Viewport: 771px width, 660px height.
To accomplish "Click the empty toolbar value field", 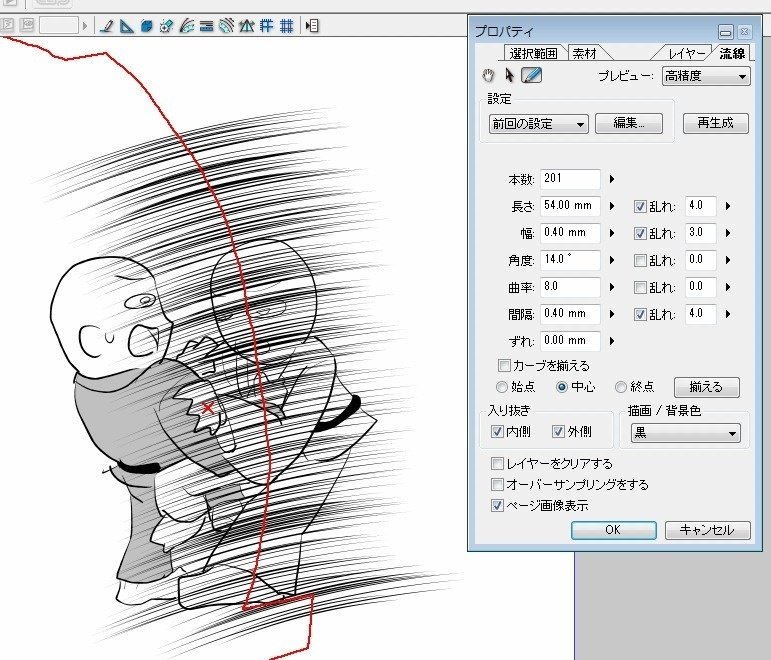I will (59, 25).
